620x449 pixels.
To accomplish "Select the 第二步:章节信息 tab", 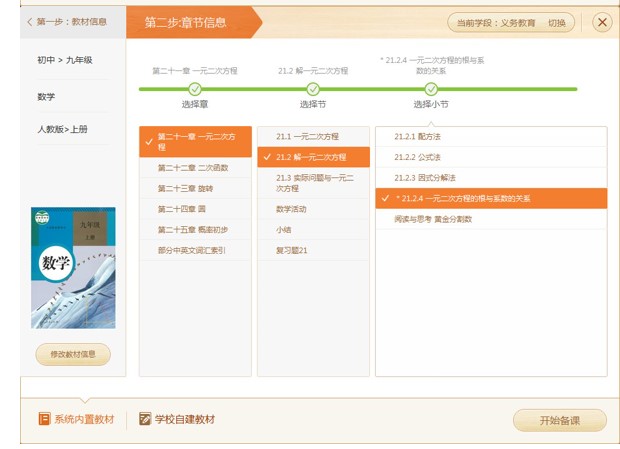I will 194,22.
